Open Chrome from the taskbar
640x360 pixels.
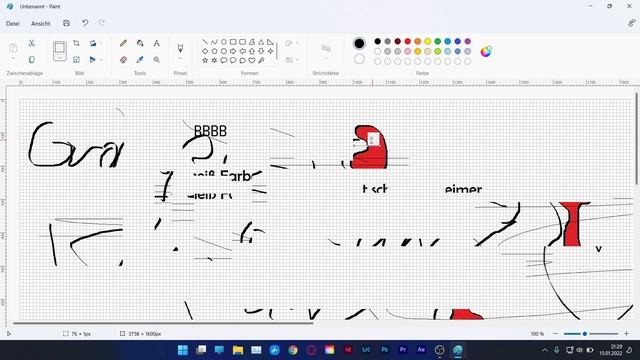tap(293, 350)
